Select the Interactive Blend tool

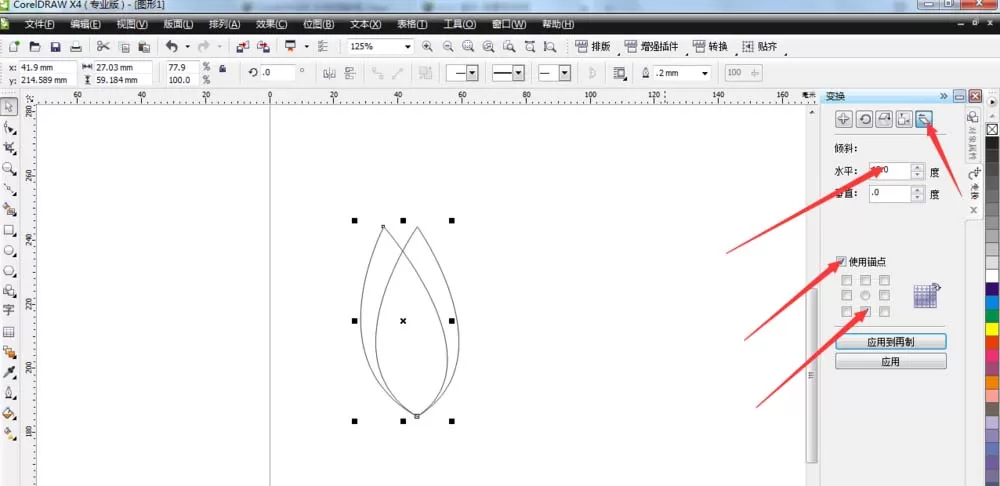point(9,351)
